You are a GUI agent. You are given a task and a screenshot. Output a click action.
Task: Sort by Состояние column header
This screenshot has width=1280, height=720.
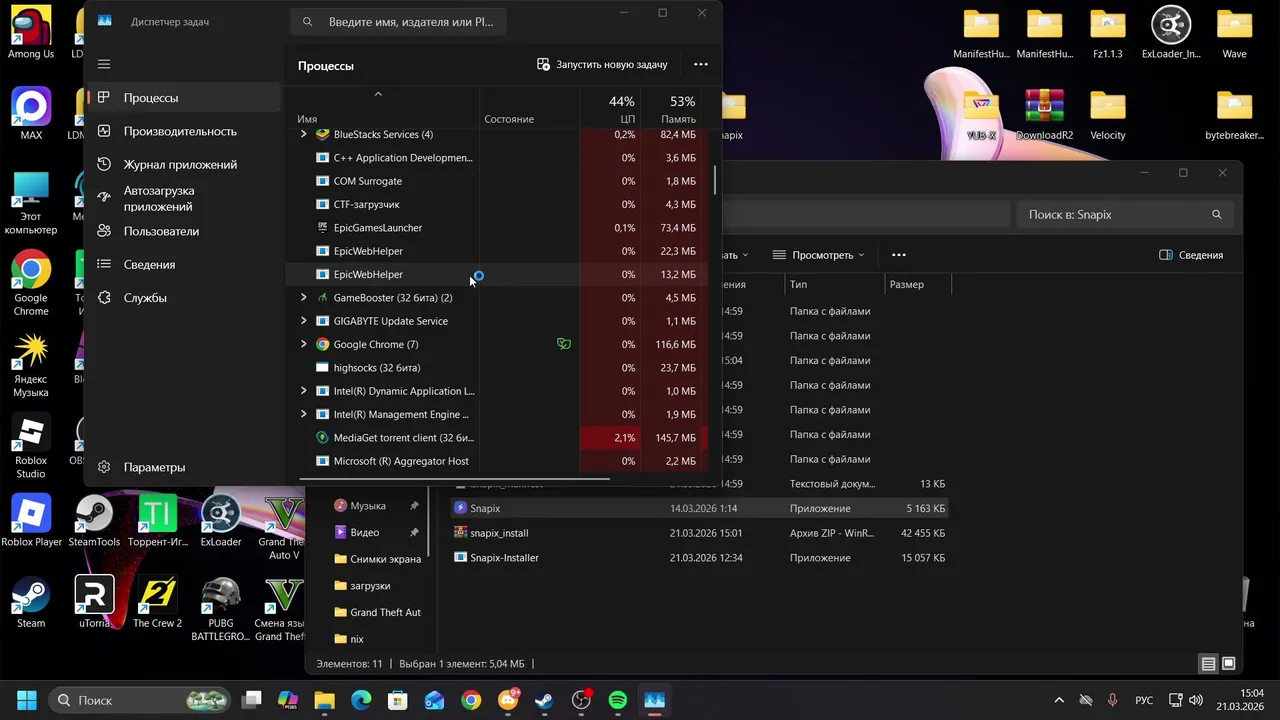pos(529,109)
